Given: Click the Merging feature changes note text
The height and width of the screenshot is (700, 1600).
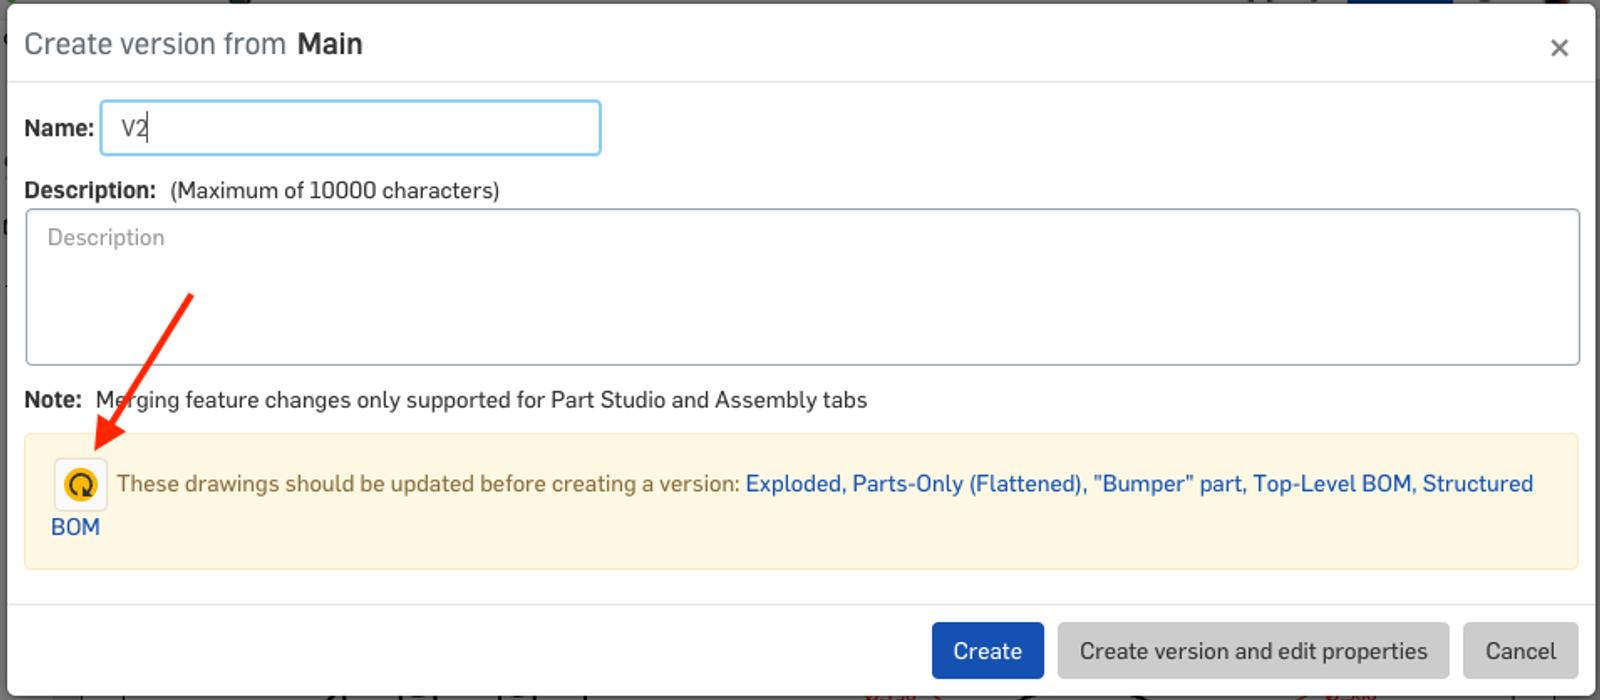Looking at the screenshot, I should [x=481, y=400].
